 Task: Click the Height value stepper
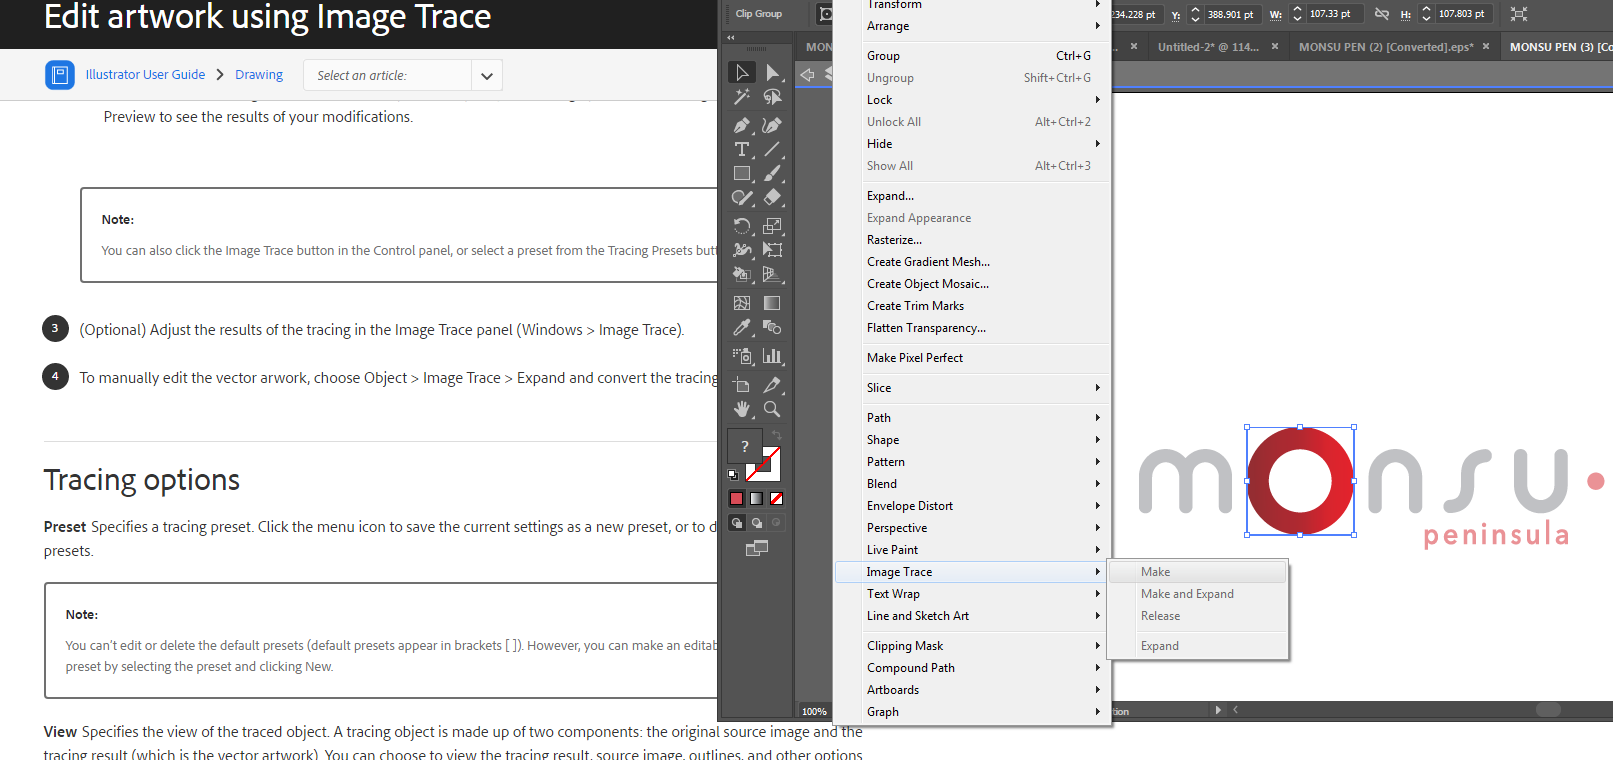[1426, 14]
